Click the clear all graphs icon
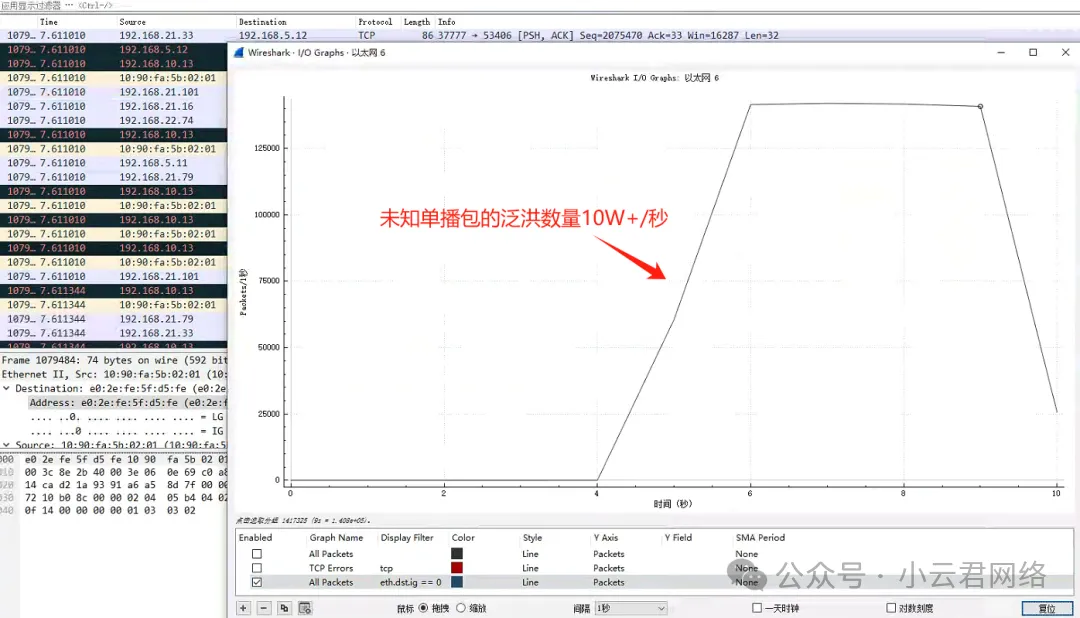 click(305, 608)
